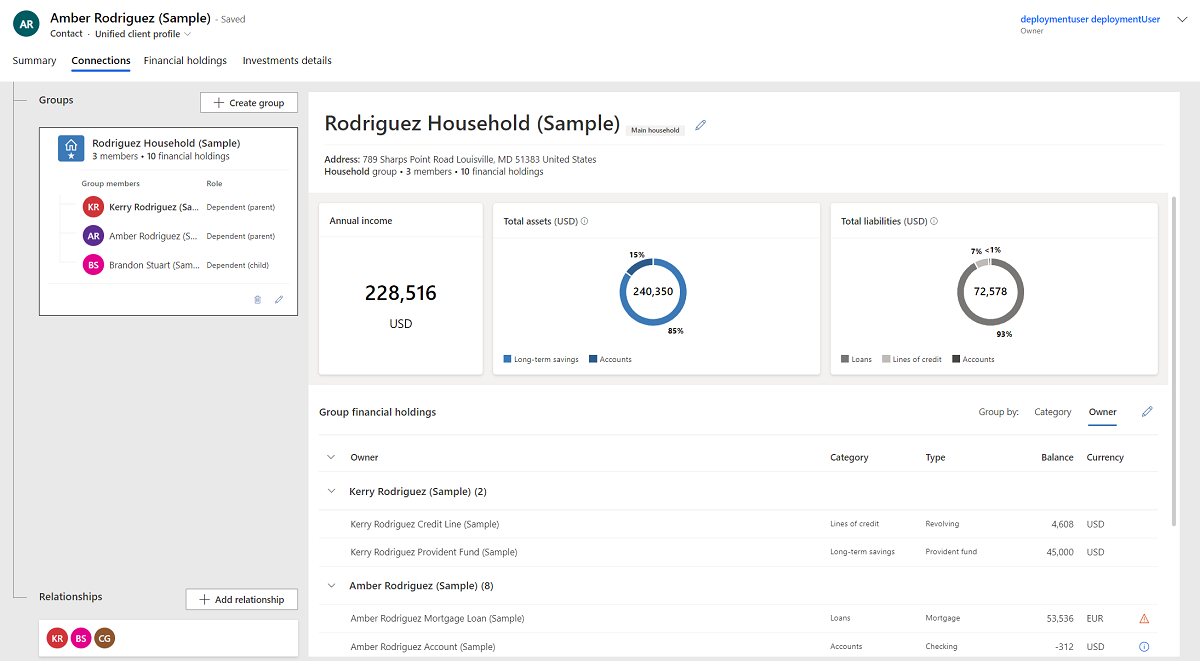
Task: Switch to the Summary tab
Action: click(34, 61)
